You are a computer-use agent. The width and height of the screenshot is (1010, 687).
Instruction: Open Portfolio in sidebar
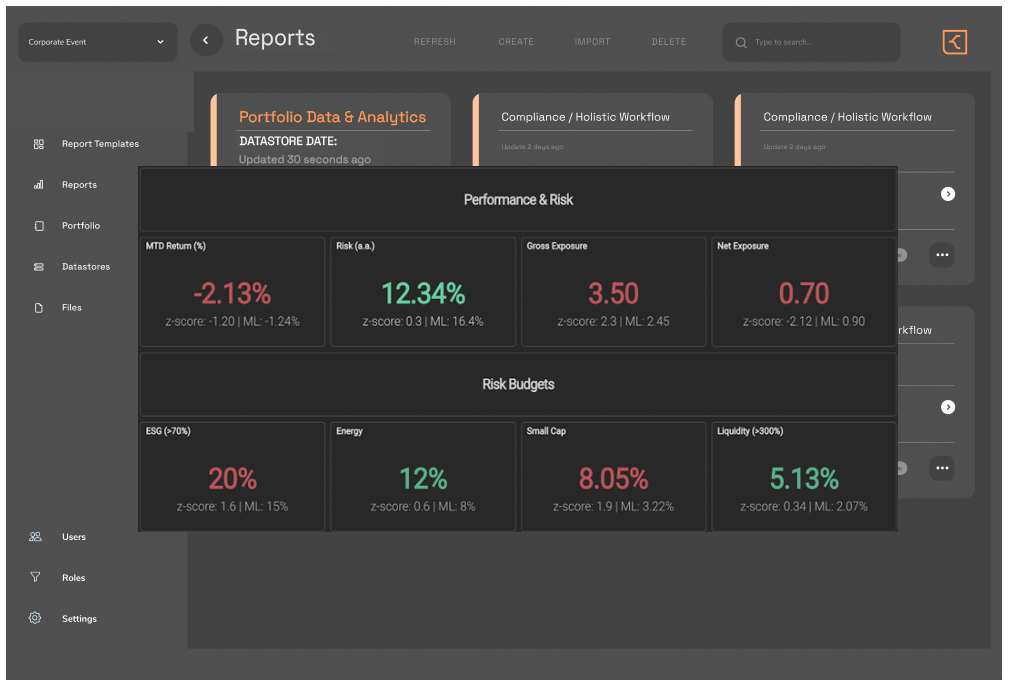point(81,226)
